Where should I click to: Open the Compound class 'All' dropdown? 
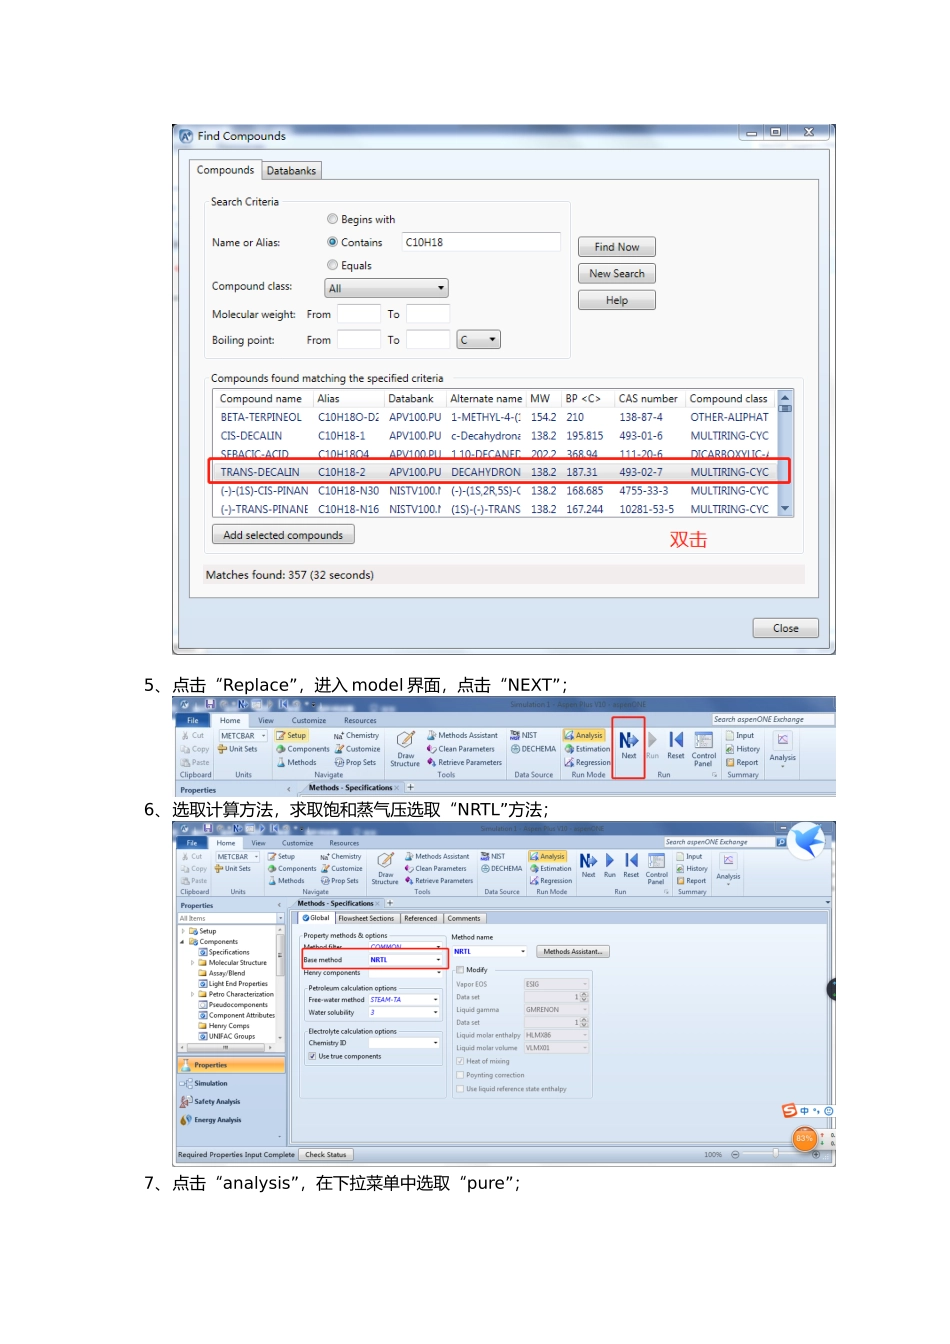[x=387, y=289]
